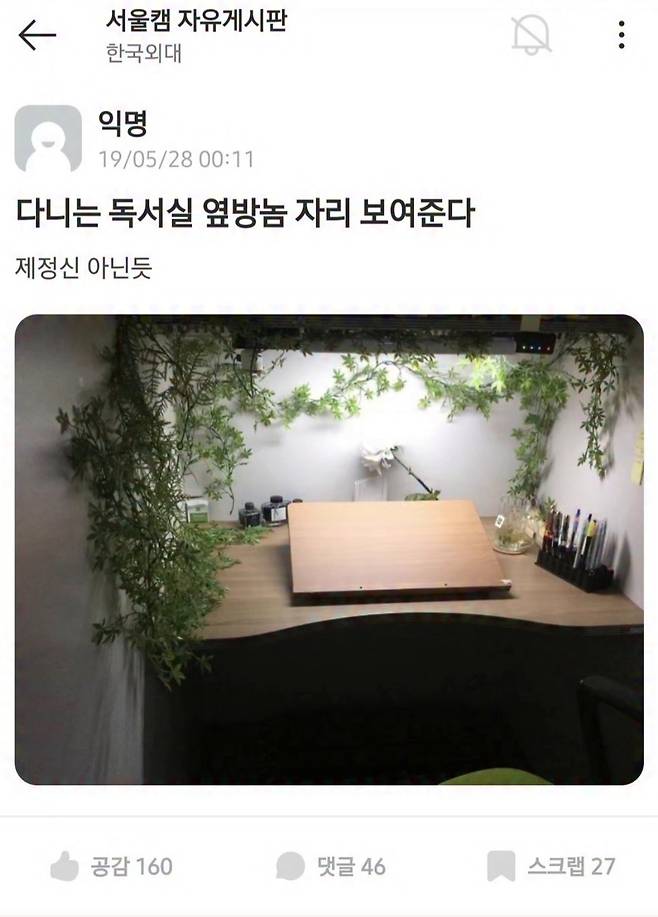658x917 pixels.
Task: Tap the scrap bookmark icon
Action: tap(501, 866)
